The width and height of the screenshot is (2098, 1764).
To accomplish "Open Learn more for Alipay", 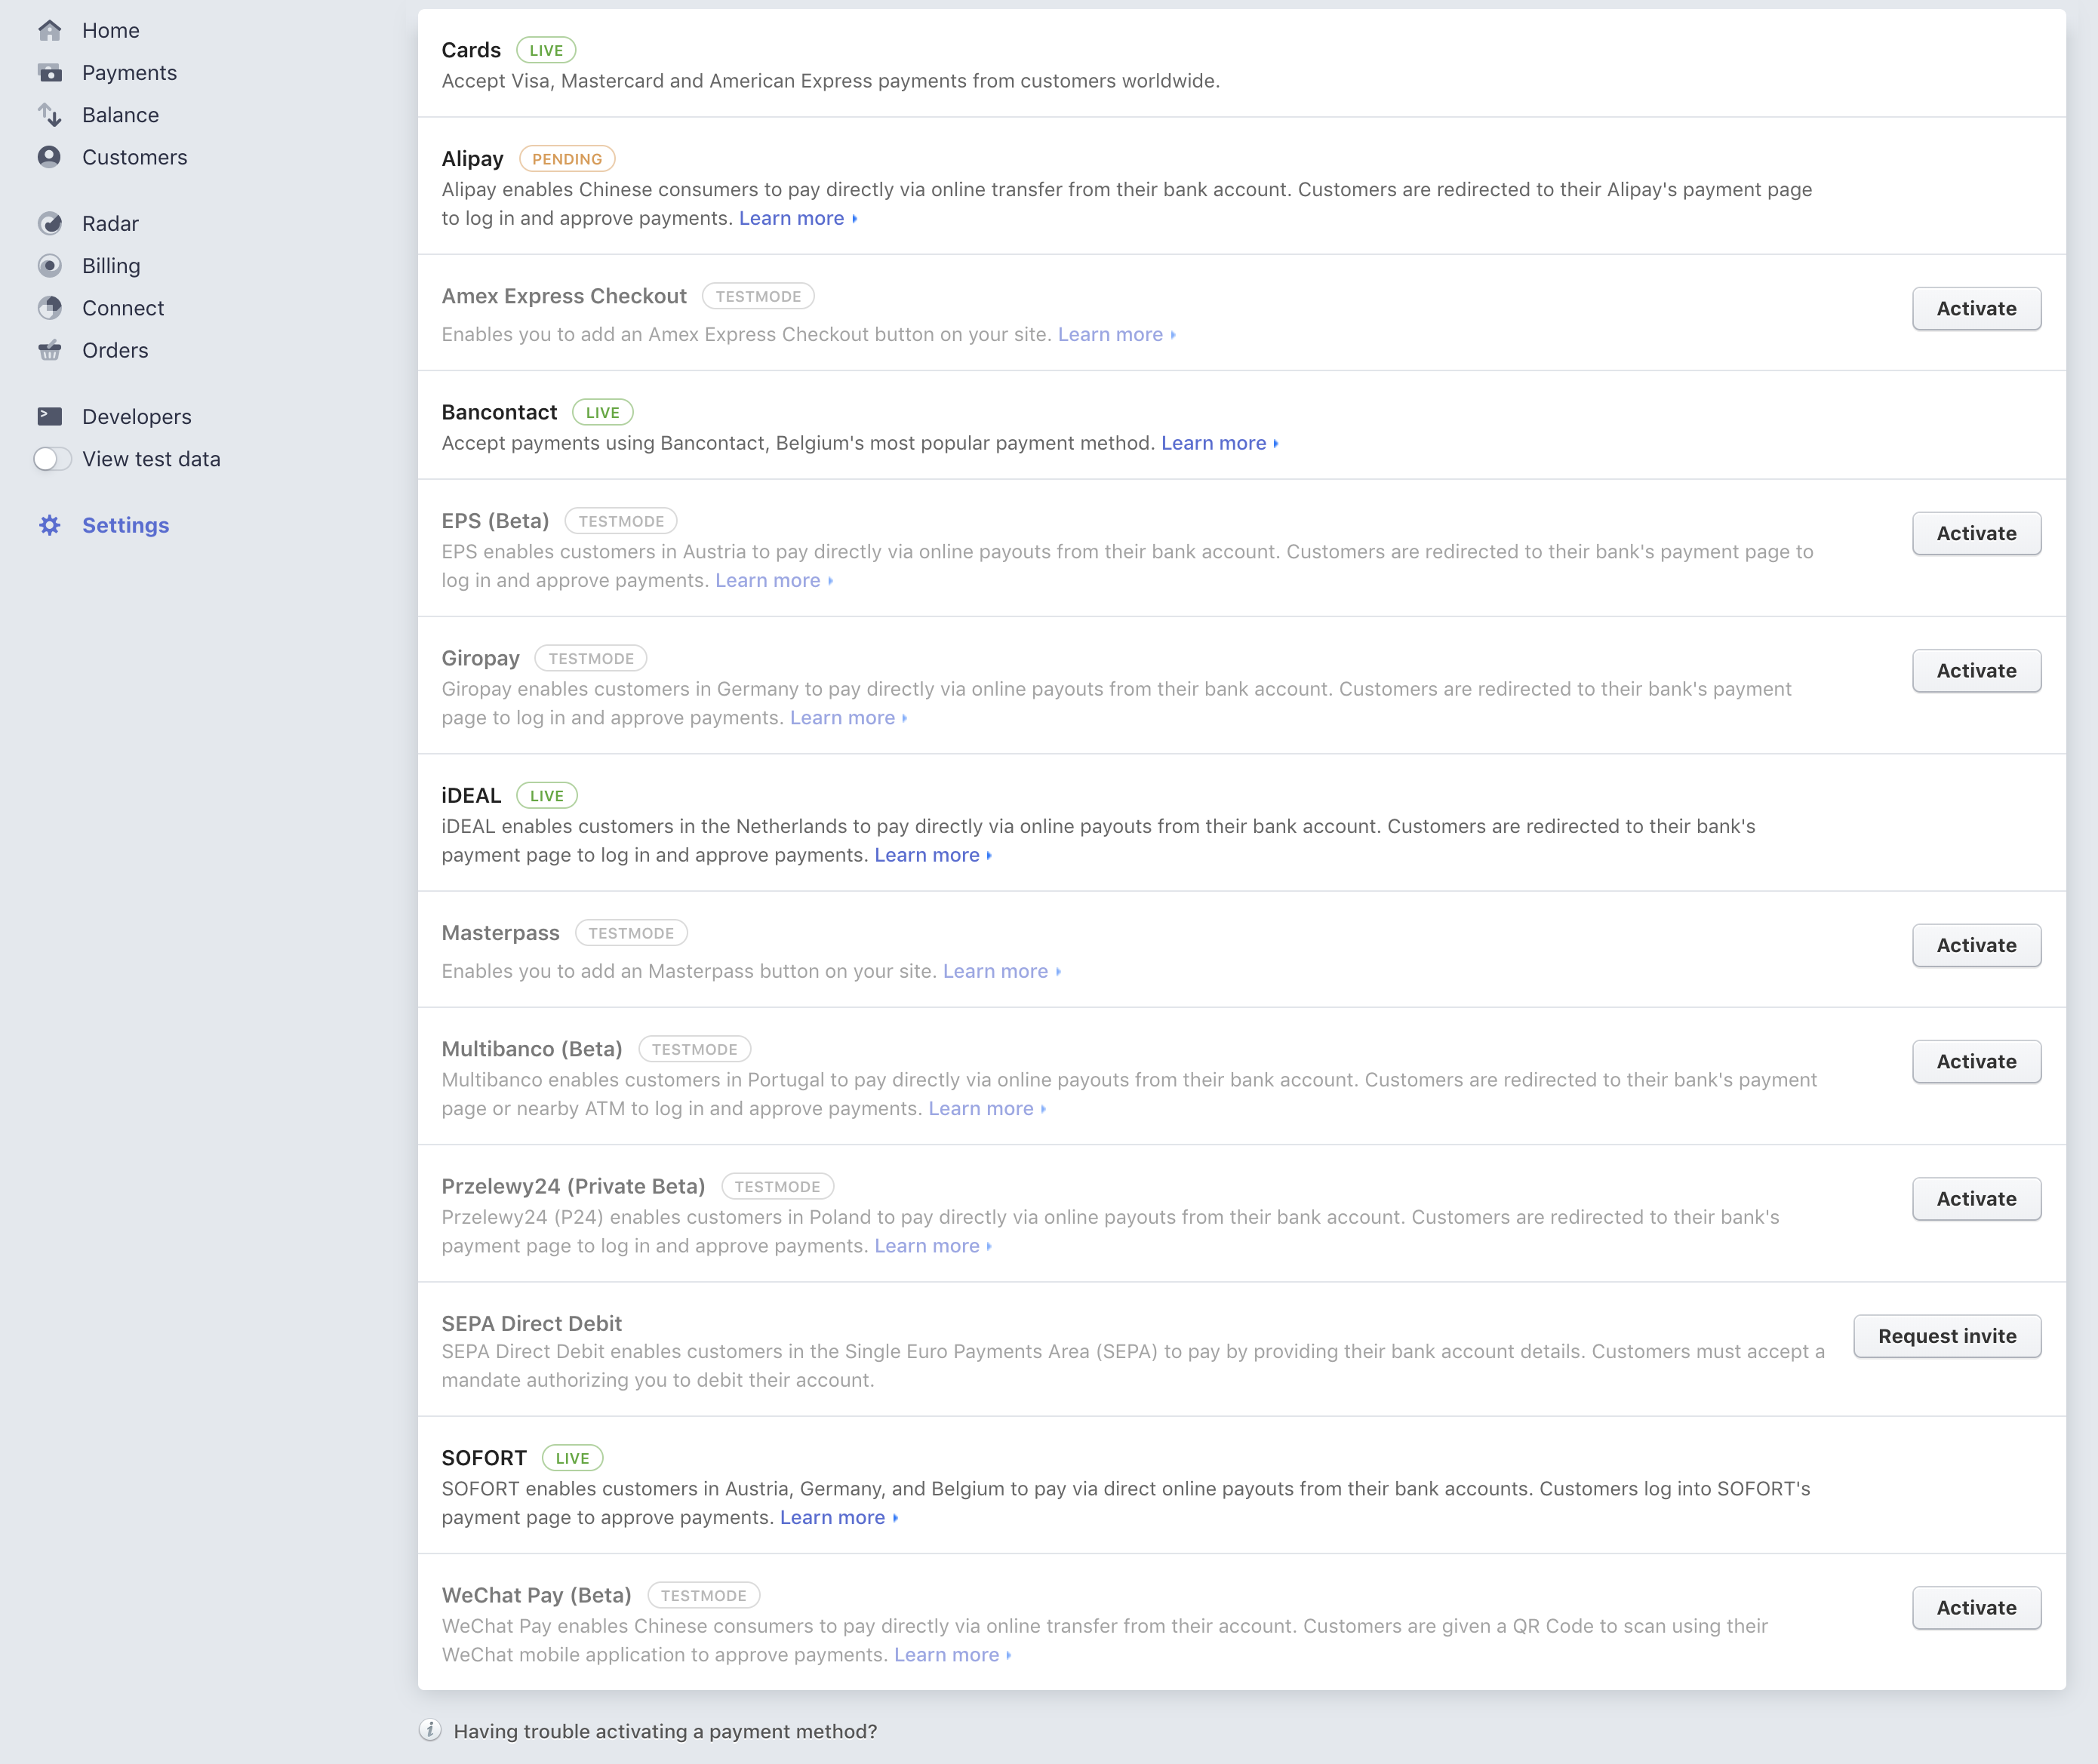I will point(791,218).
